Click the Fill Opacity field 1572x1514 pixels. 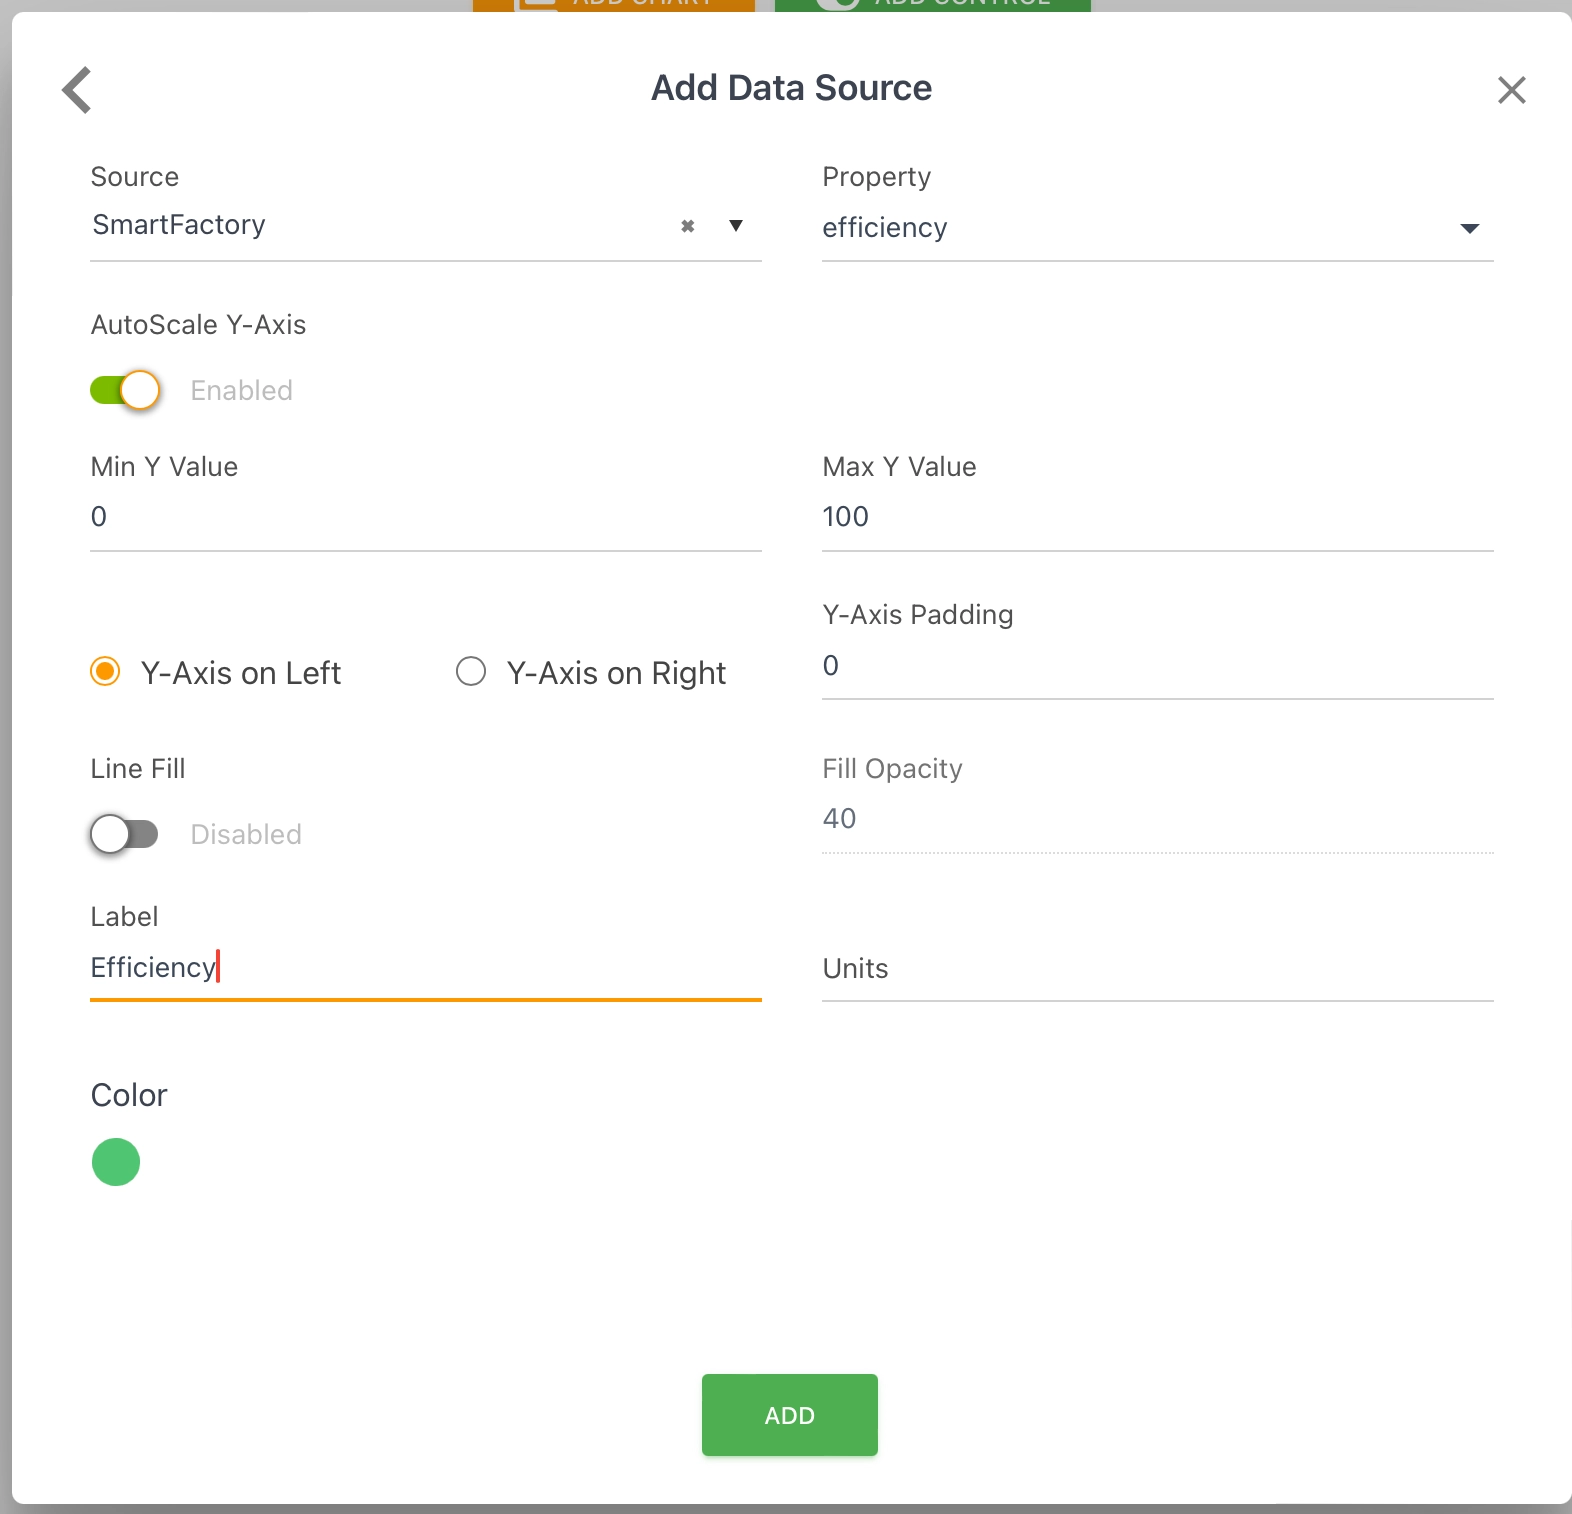(1157, 820)
